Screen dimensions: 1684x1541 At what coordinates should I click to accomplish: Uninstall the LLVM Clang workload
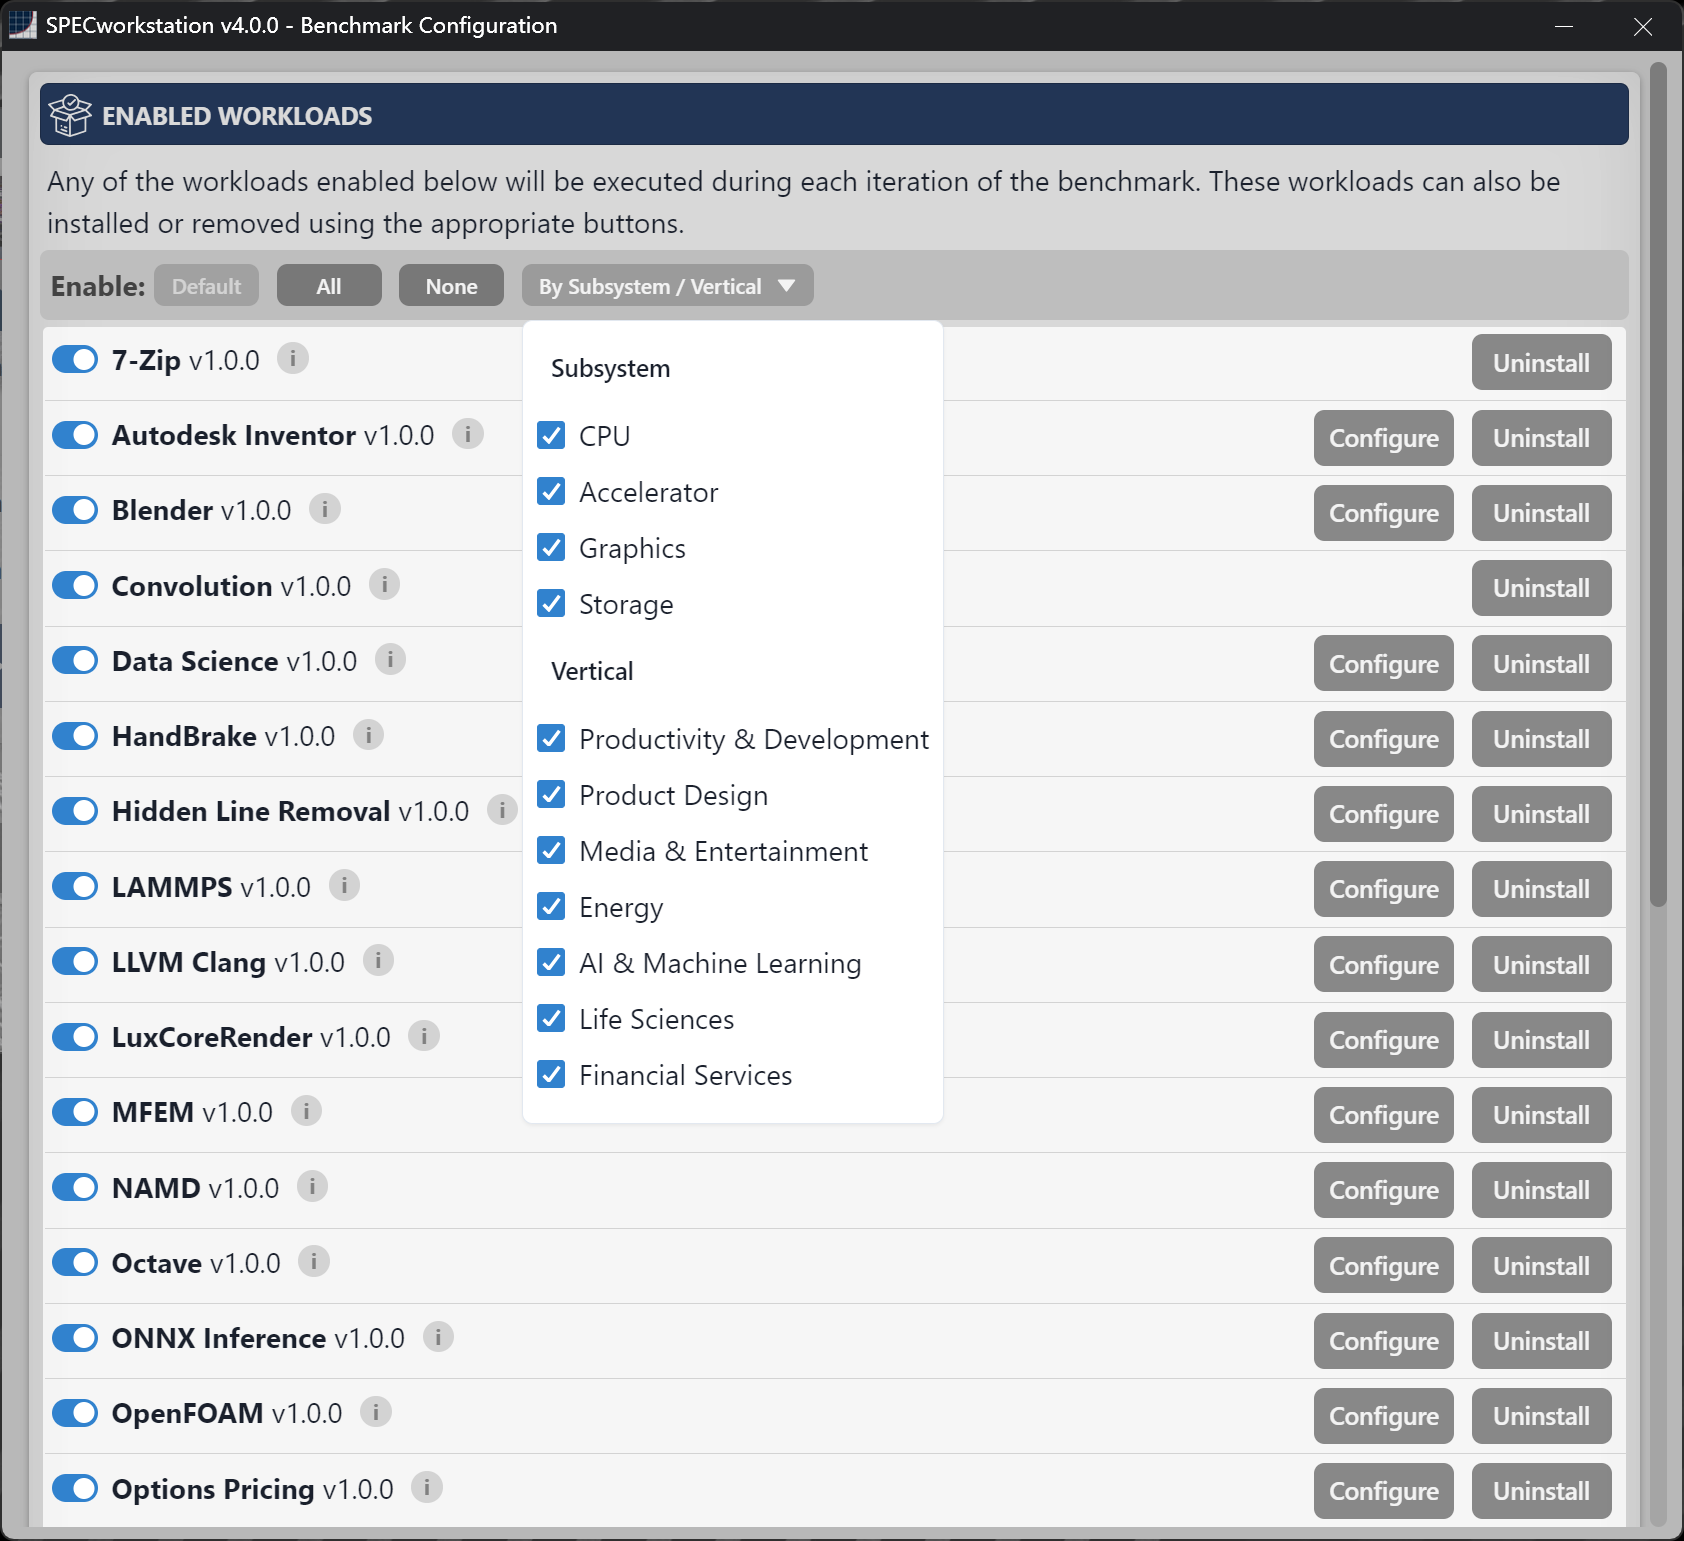1541,964
